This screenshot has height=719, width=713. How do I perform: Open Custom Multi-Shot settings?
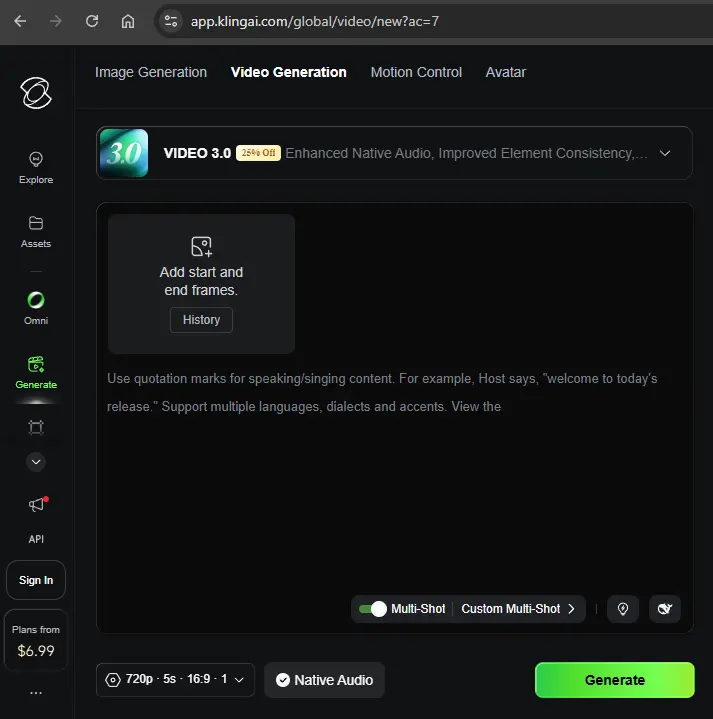tap(518, 609)
